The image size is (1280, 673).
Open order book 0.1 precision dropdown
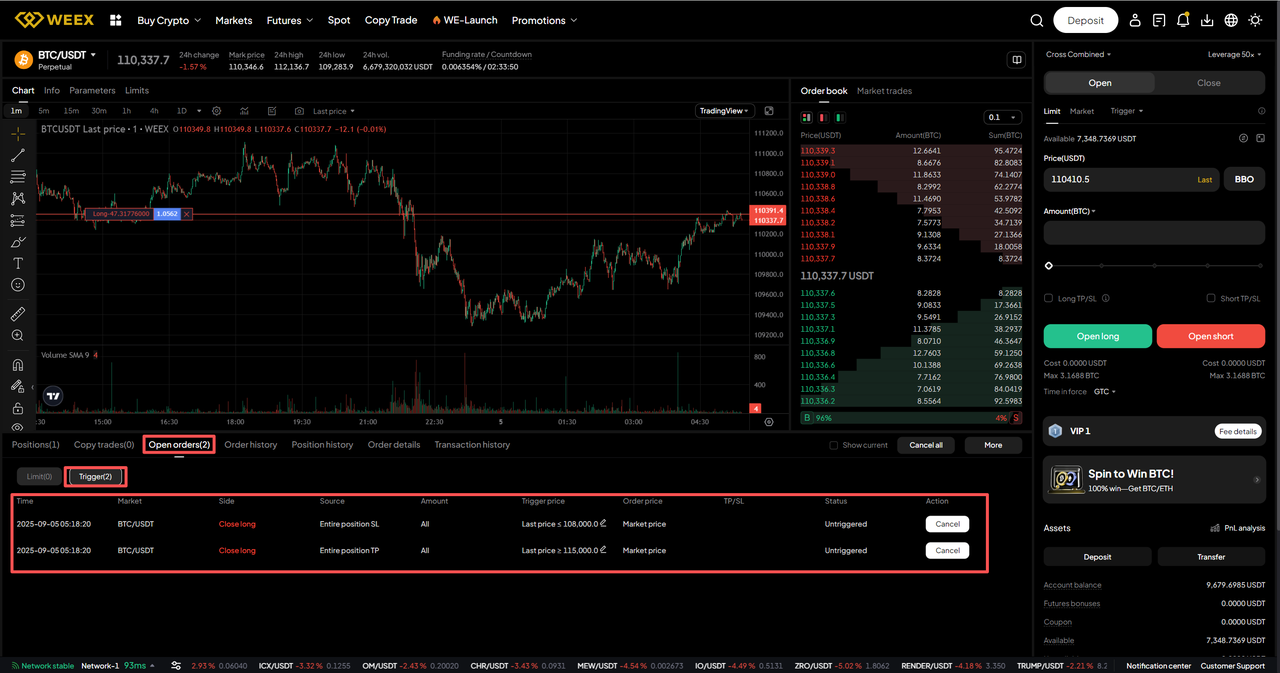coord(1002,117)
